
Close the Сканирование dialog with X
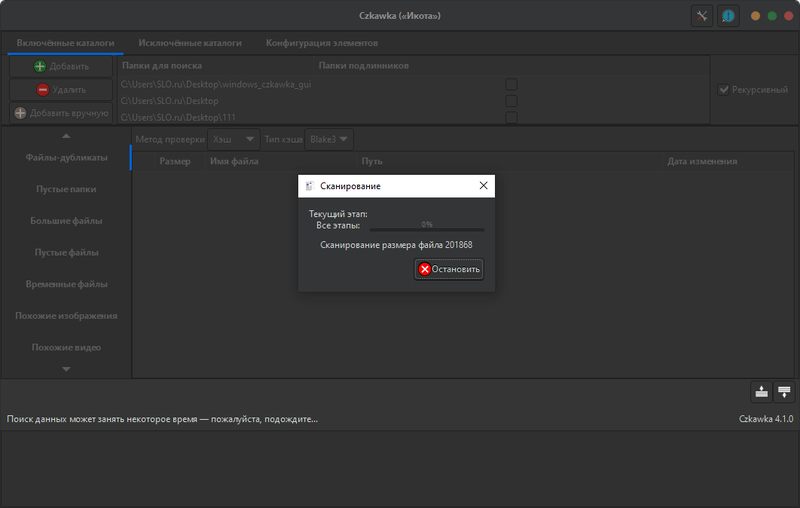tap(483, 186)
